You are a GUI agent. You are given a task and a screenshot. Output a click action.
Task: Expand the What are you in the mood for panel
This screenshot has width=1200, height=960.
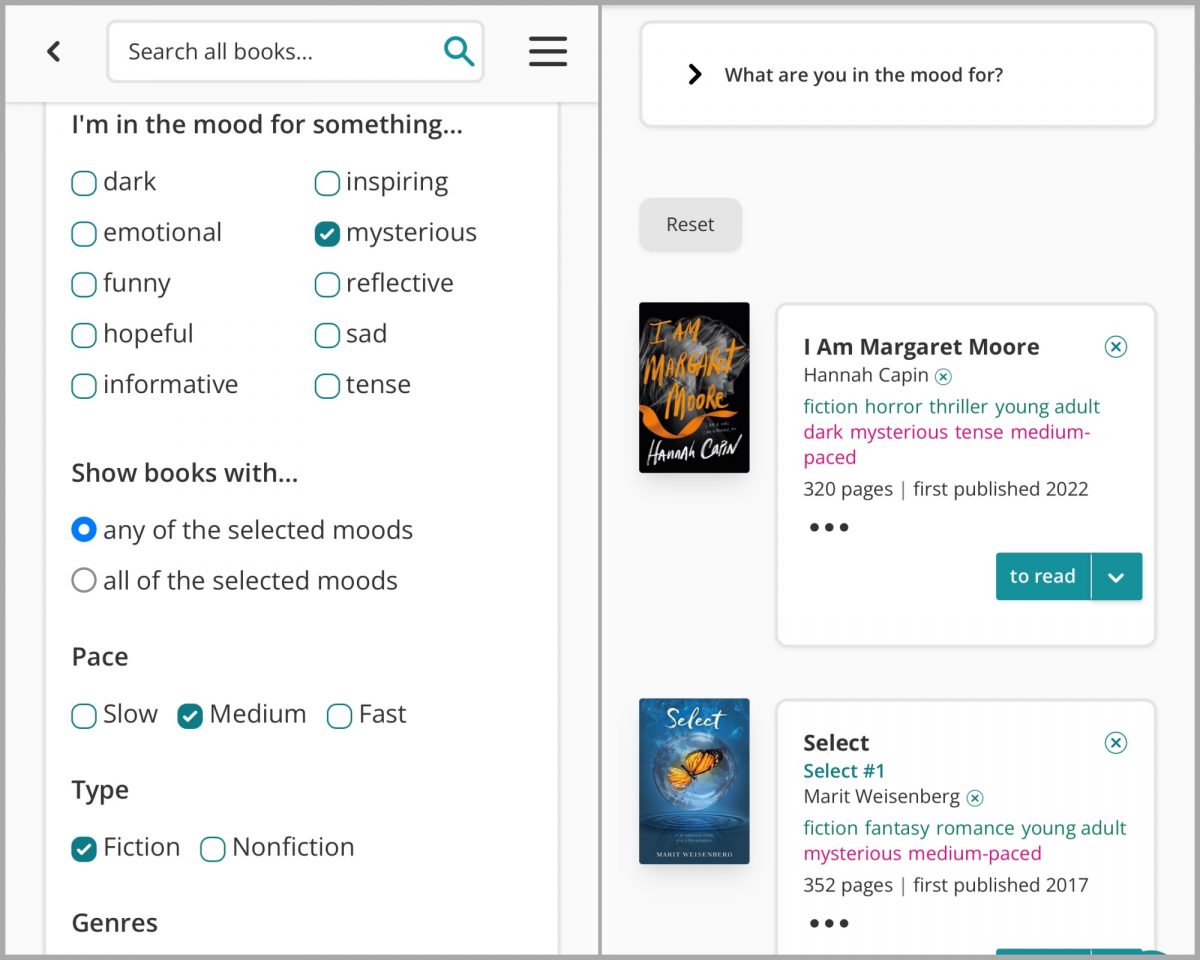(695, 75)
